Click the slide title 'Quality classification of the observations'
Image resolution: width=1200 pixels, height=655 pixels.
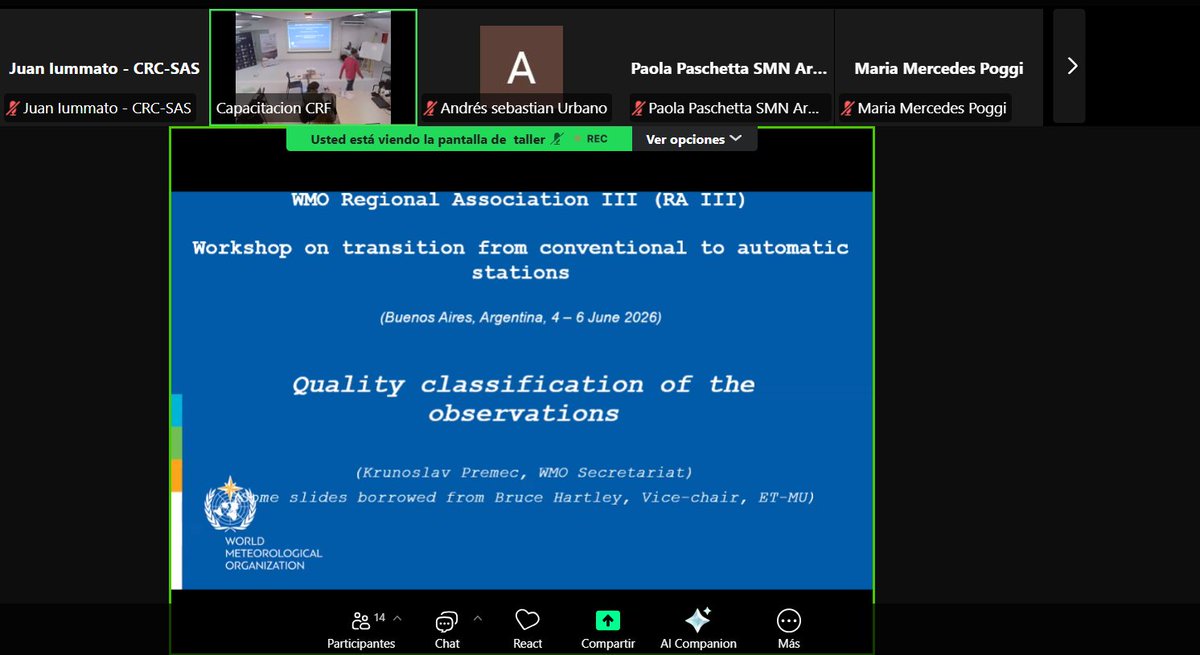(x=523, y=398)
